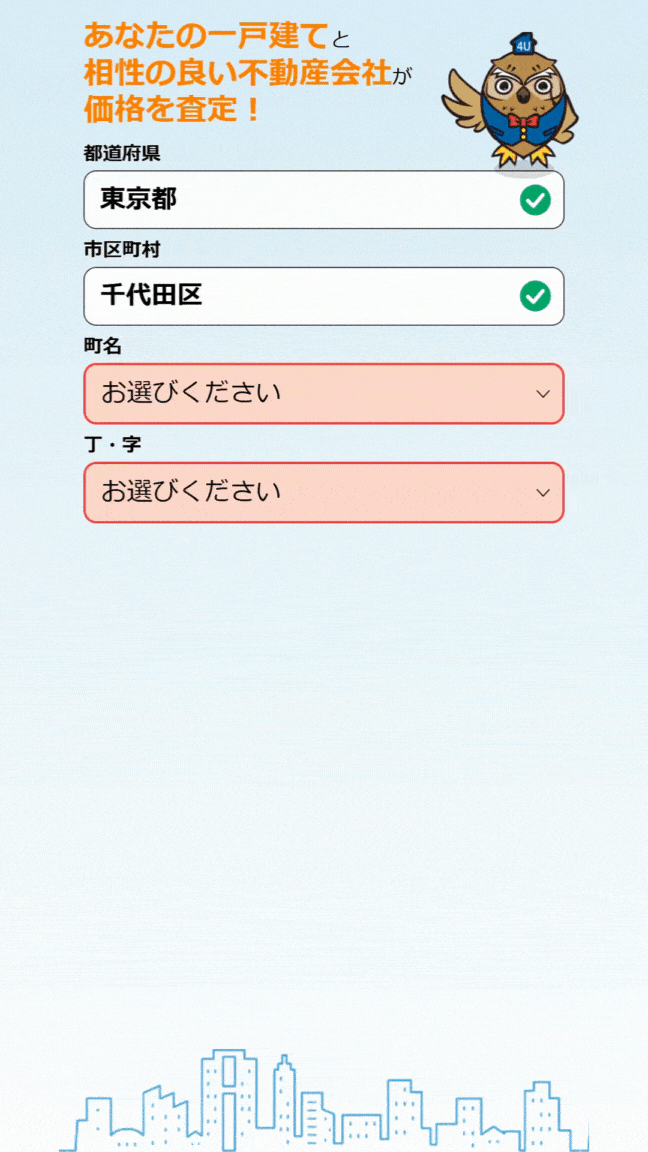Click the green checkmark beside 千代田区
Screen dimensions: 648x1152
click(536, 296)
